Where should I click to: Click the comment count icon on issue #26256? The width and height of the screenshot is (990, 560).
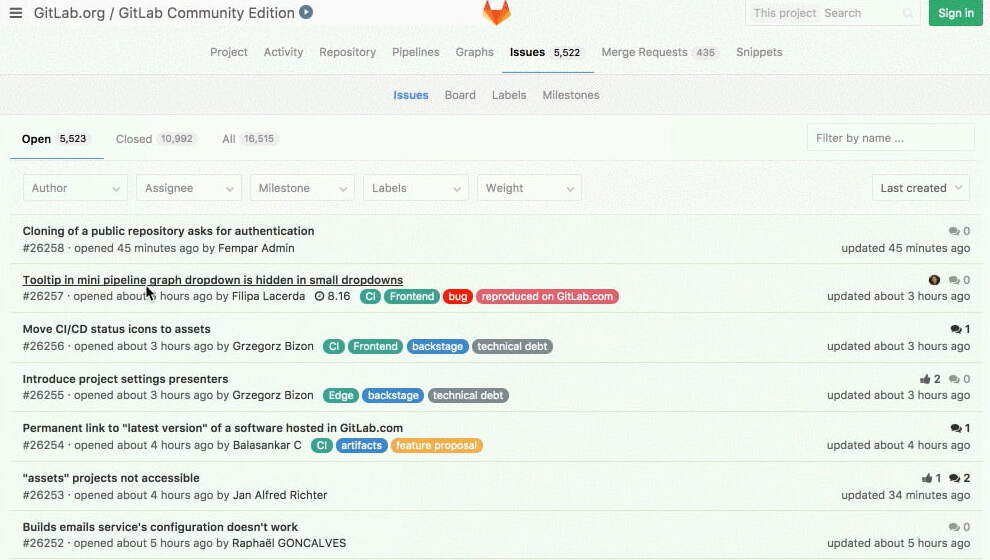pos(955,329)
